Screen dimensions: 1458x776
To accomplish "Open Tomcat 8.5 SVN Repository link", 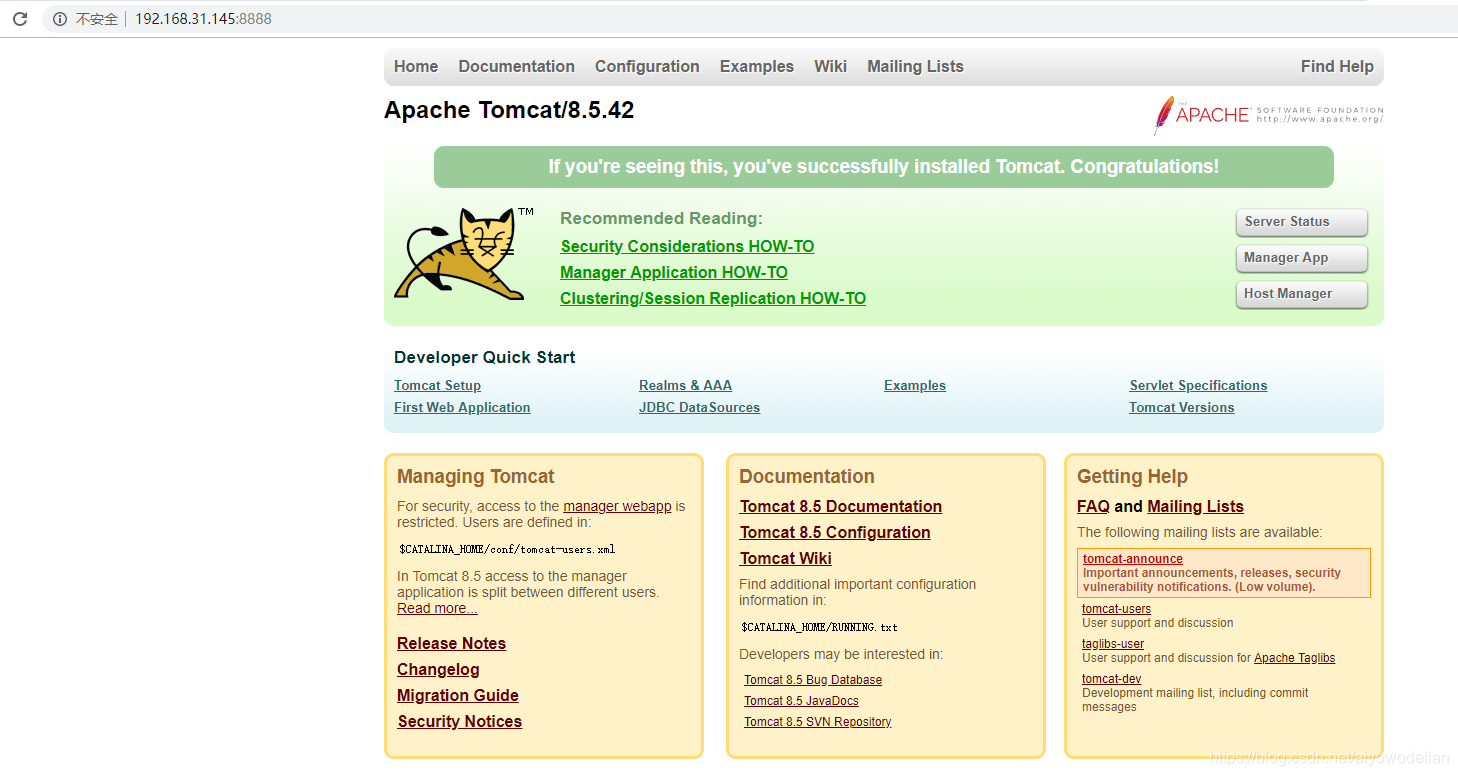I will click(817, 722).
